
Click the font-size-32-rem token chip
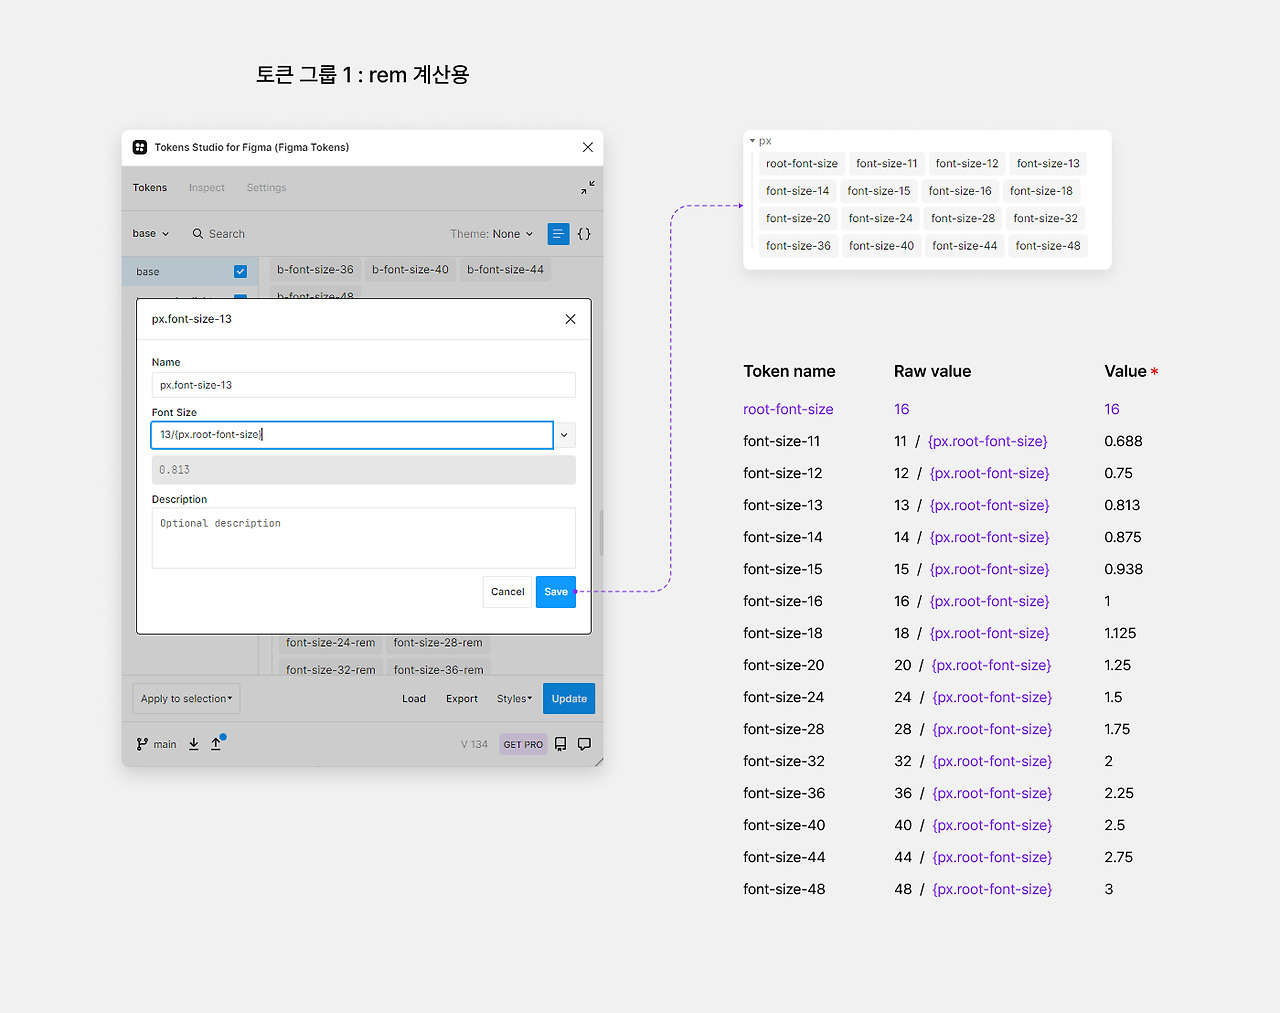pyautogui.click(x=330, y=670)
